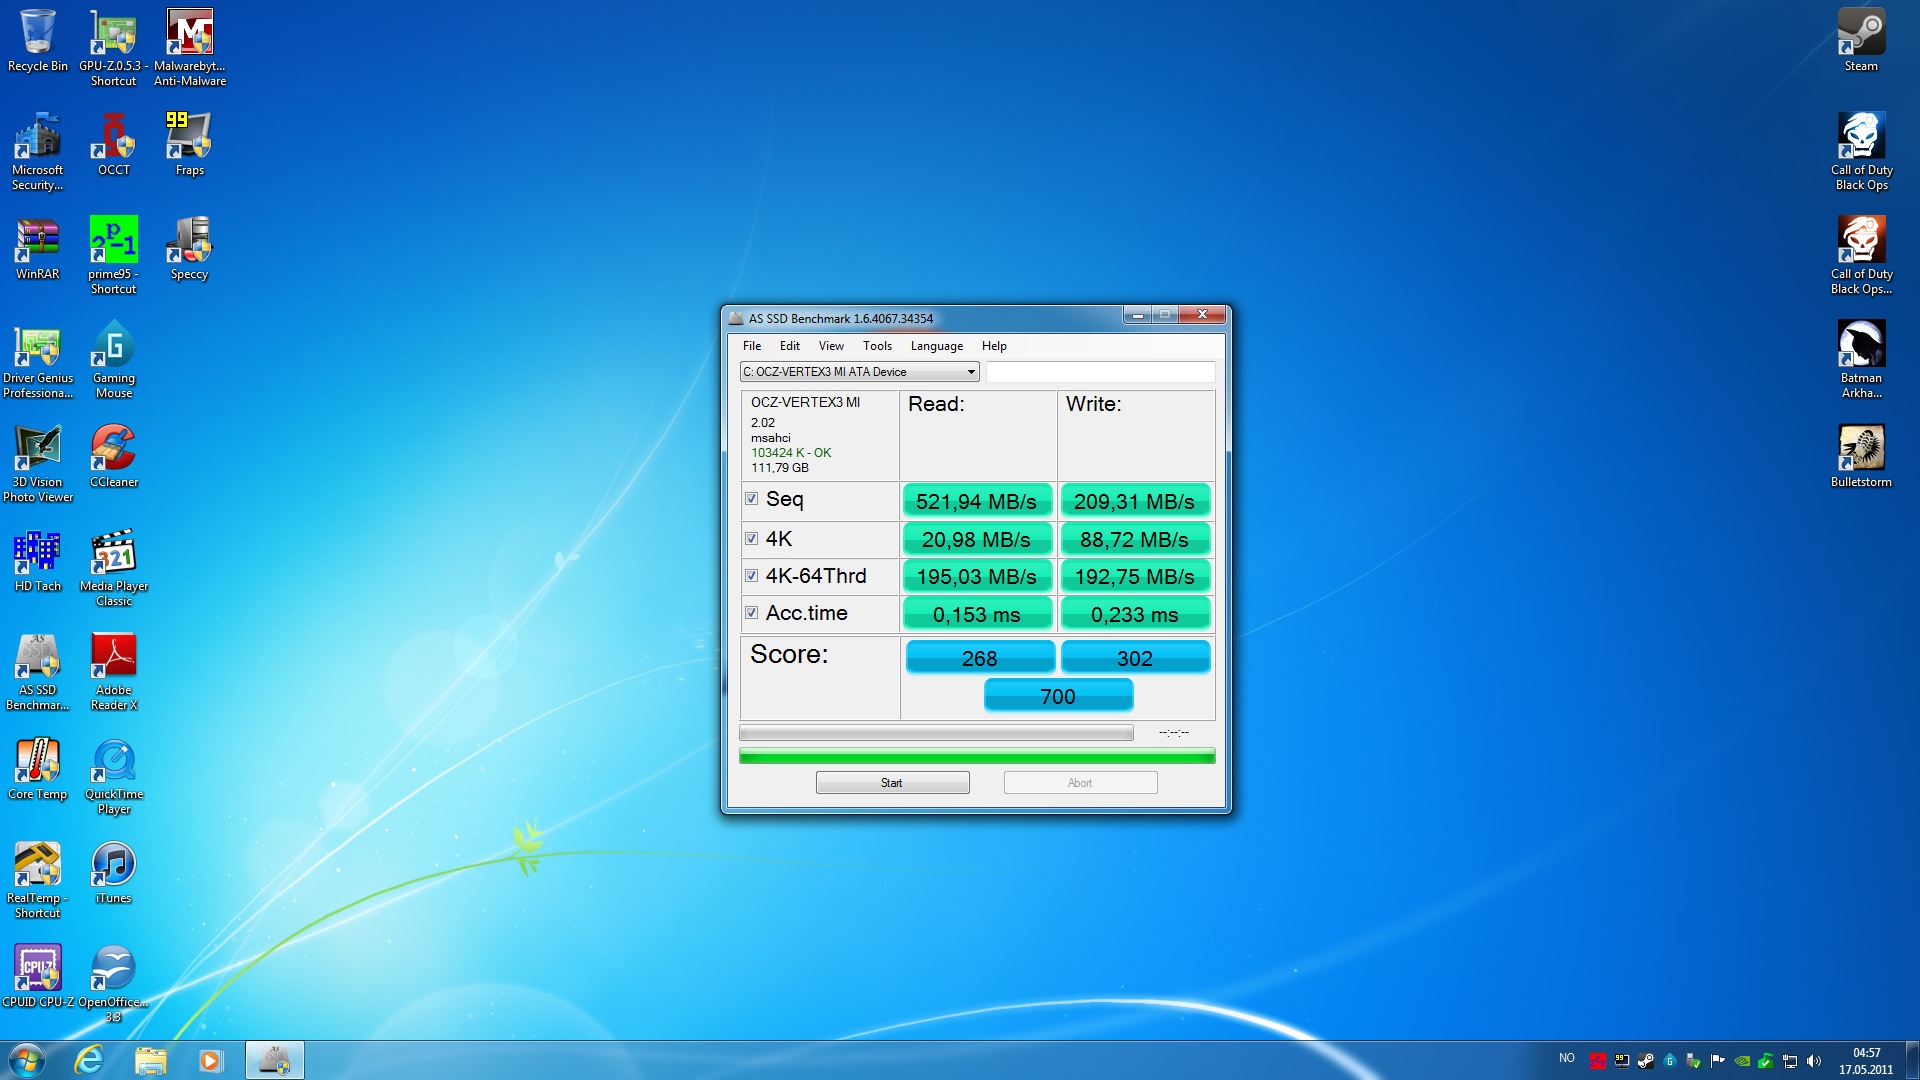The image size is (1920, 1080).
Task: Launch CCleaner desktop icon
Action: tap(114, 456)
